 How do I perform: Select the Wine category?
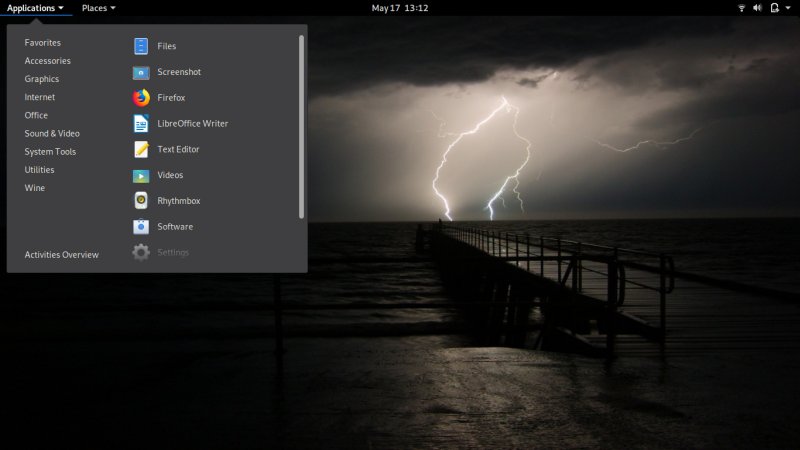(x=34, y=188)
